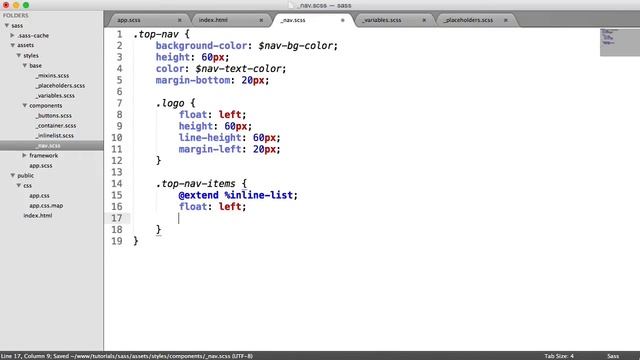The width and height of the screenshot is (640, 360).
Task: Close the index.html tab
Action: (x=261, y=20)
